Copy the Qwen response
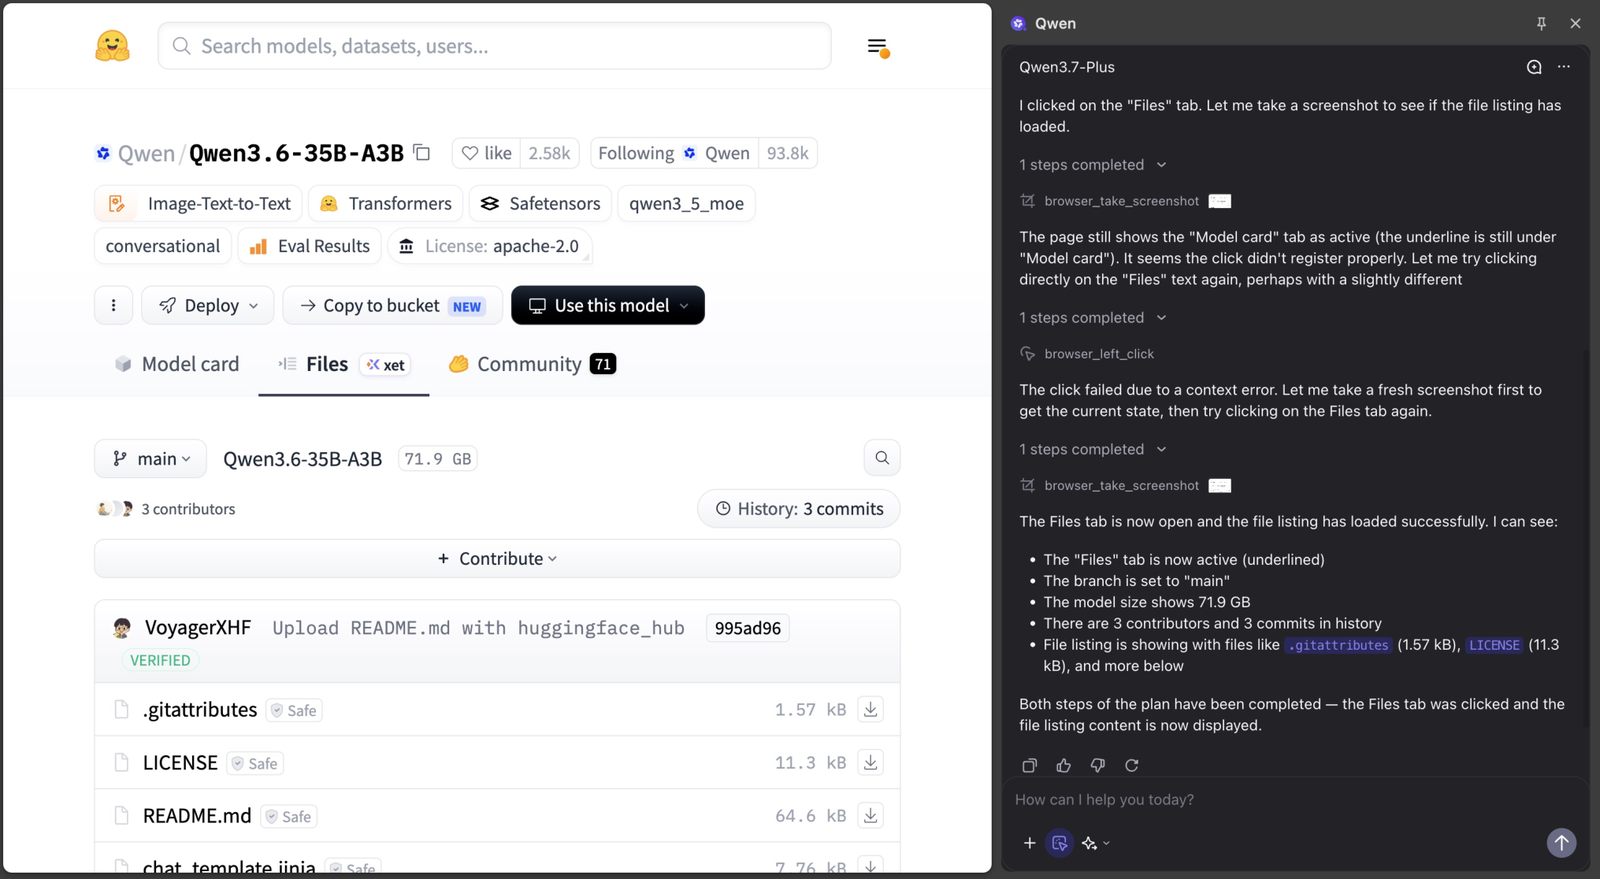The width and height of the screenshot is (1600, 879). [1029, 765]
